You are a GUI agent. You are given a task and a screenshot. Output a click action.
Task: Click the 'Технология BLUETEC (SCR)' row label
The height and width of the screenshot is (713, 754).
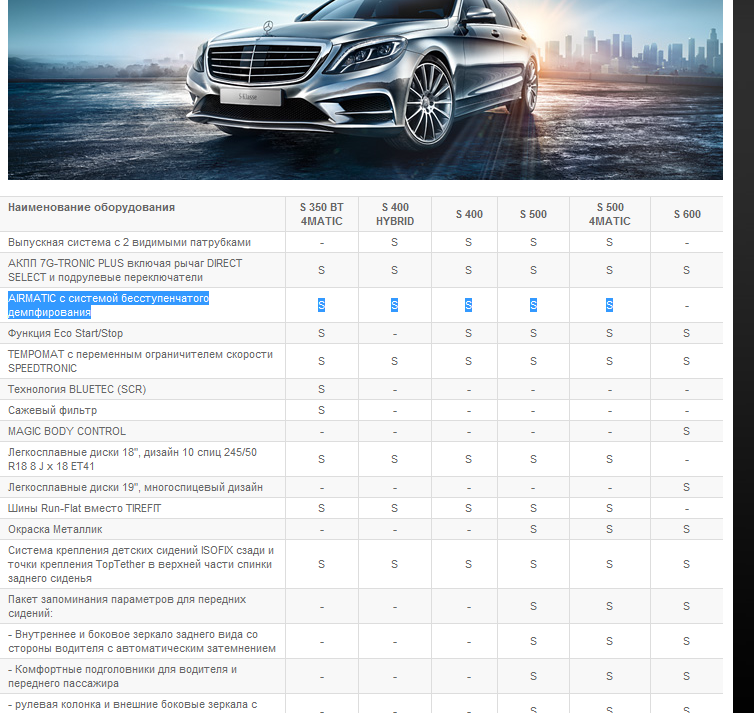[x=77, y=389]
